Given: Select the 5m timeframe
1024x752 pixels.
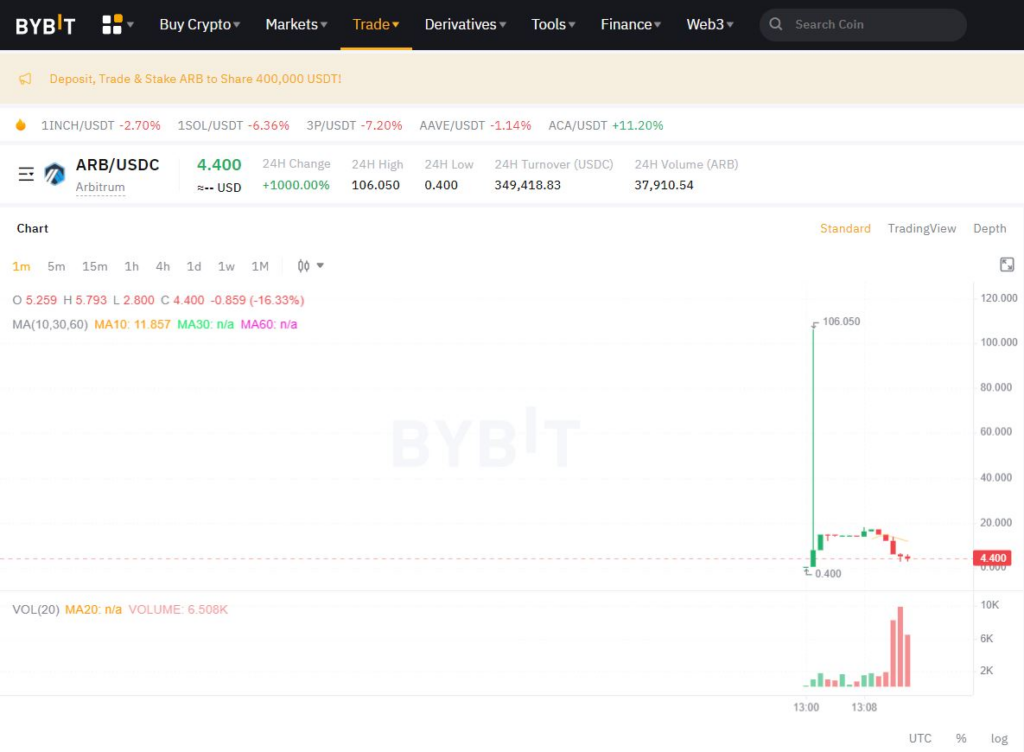Looking at the screenshot, I should pos(56,266).
